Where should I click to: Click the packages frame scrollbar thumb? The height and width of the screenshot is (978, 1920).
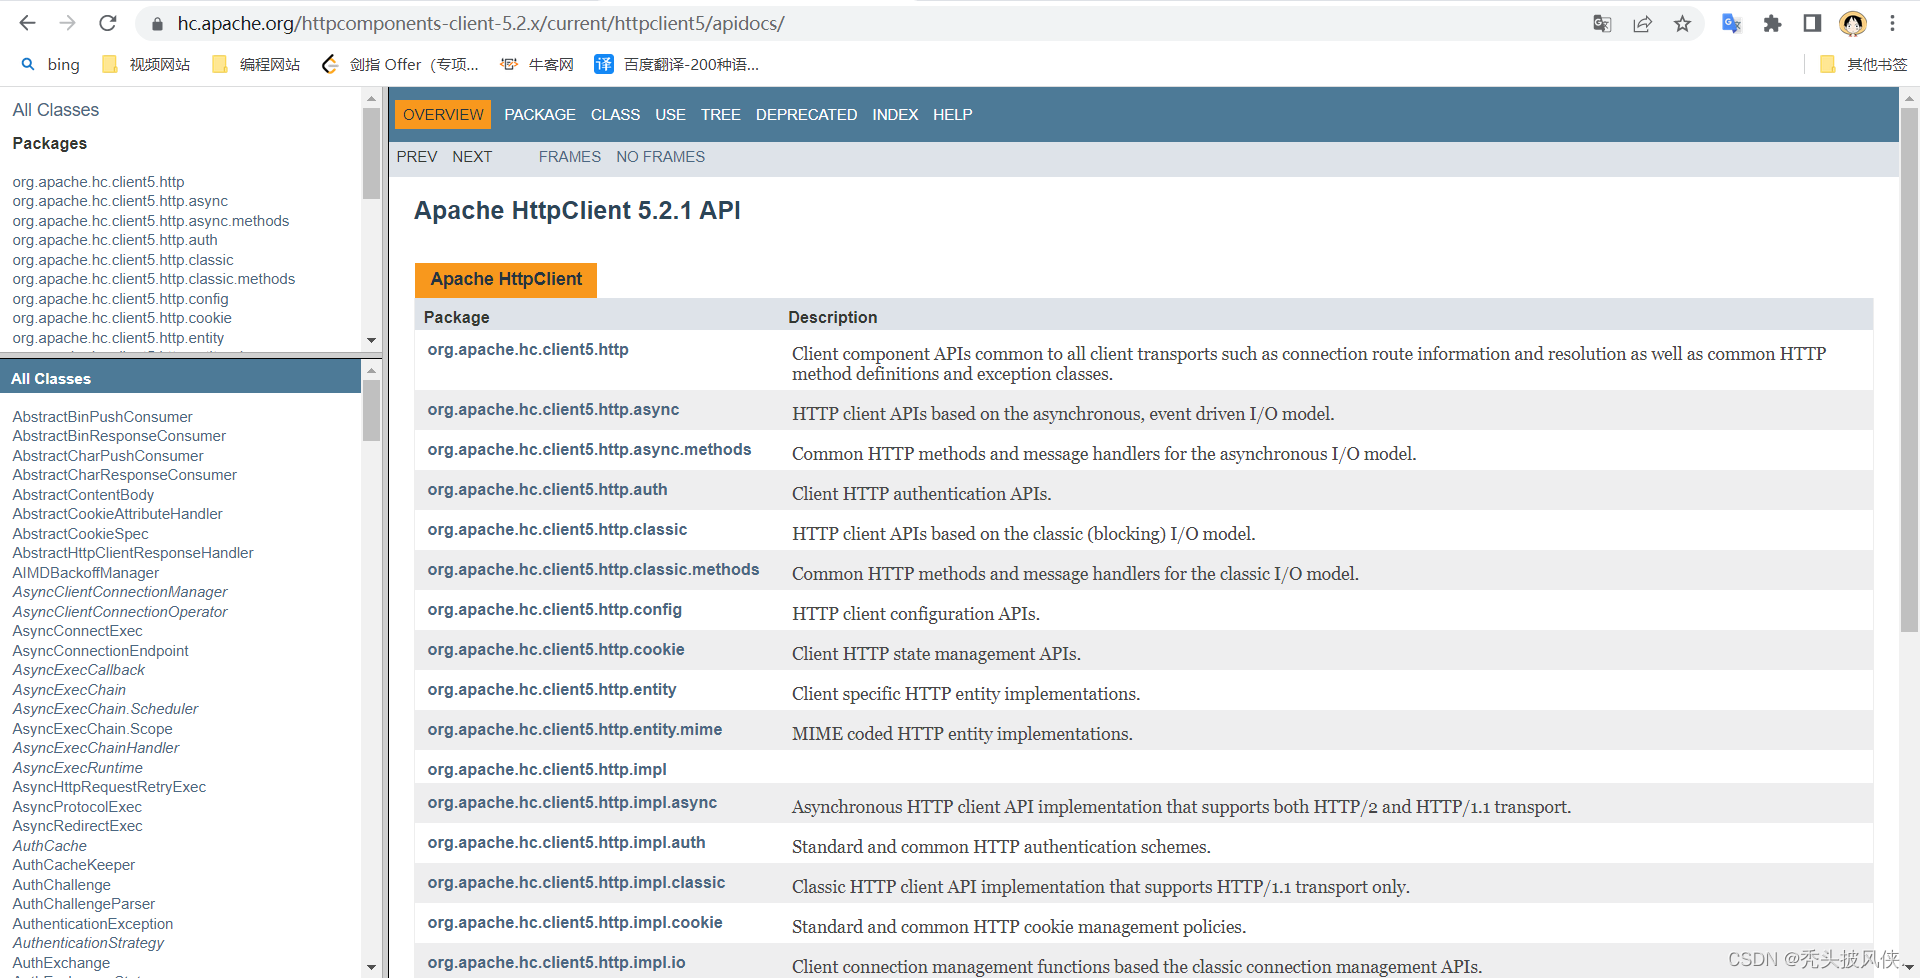371,153
